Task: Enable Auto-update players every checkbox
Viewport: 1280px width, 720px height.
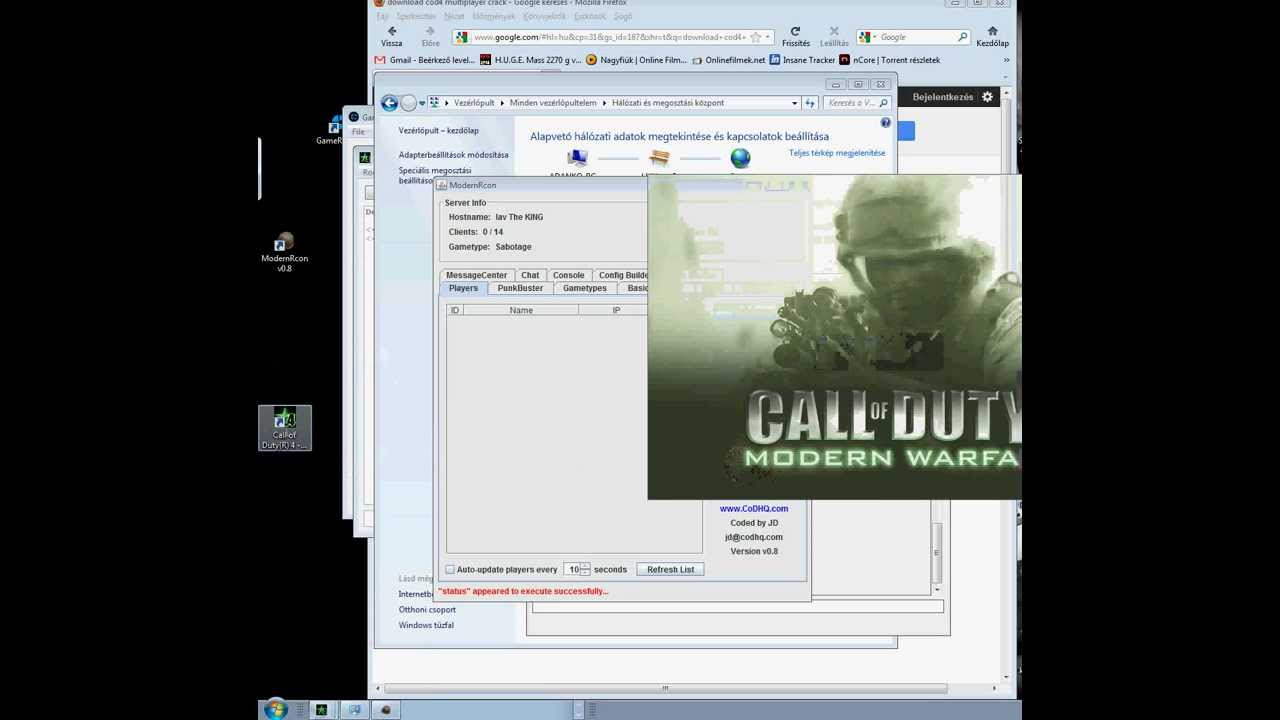Action: tap(450, 569)
